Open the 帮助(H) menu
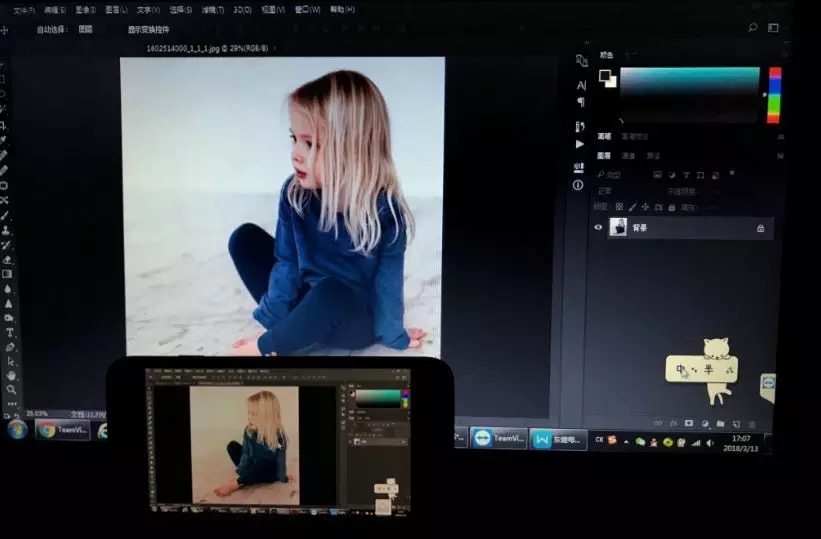The width and height of the screenshot is (821, 539). 342,9
